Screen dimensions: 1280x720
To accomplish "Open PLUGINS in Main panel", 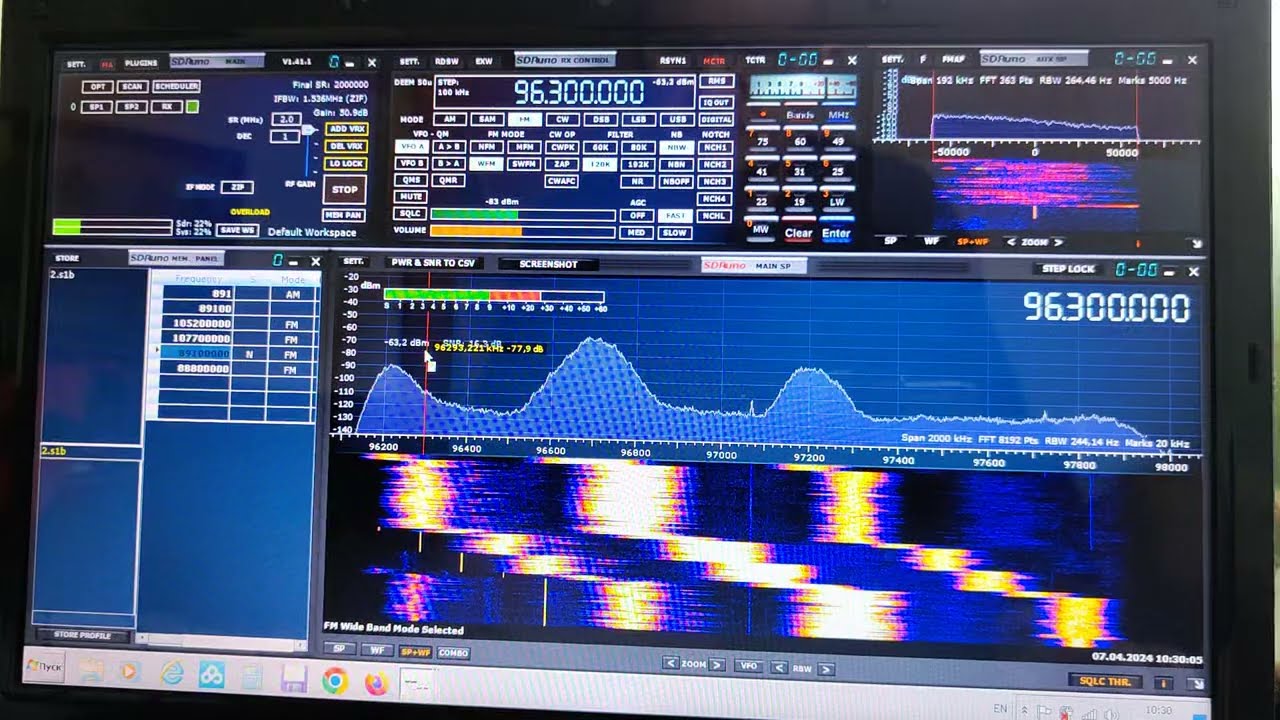I will [x=141, y=63].
